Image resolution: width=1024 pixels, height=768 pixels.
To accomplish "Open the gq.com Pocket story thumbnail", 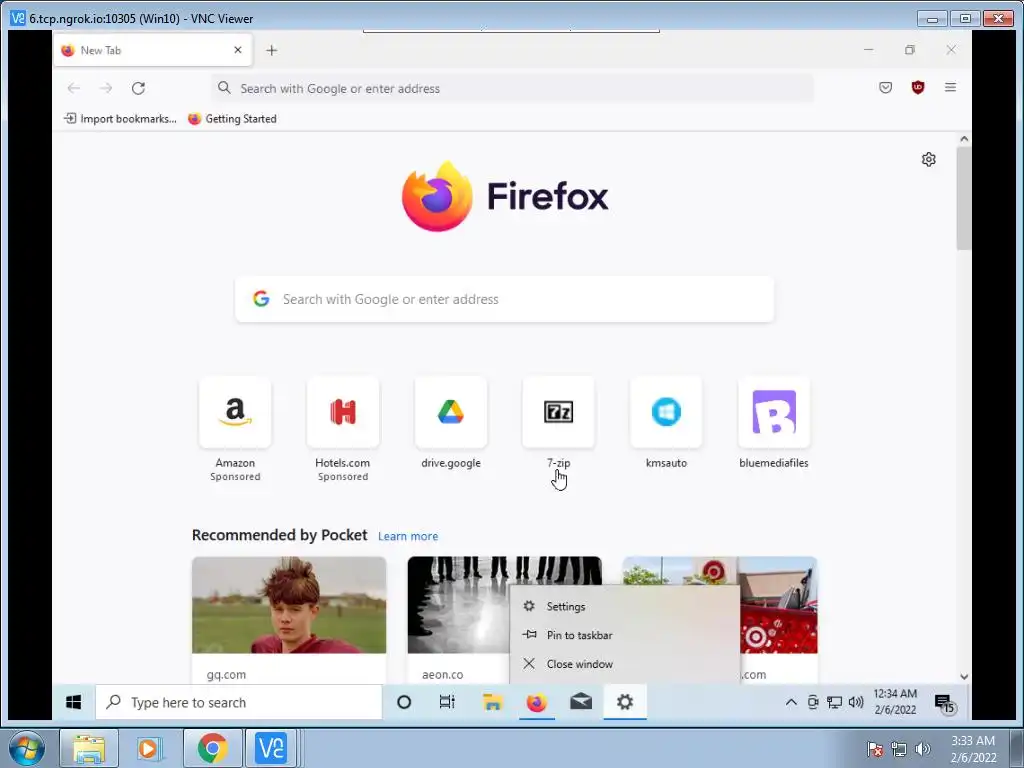I will pos(289,605).
